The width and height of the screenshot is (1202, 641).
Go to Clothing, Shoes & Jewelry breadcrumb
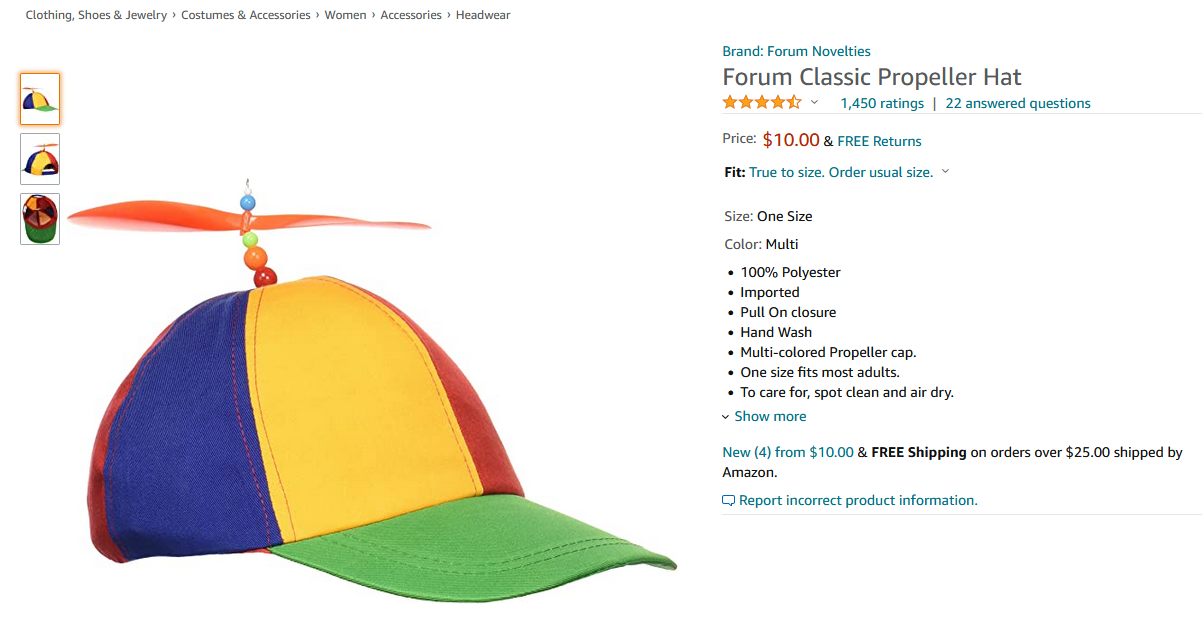[x=96, y=15]
